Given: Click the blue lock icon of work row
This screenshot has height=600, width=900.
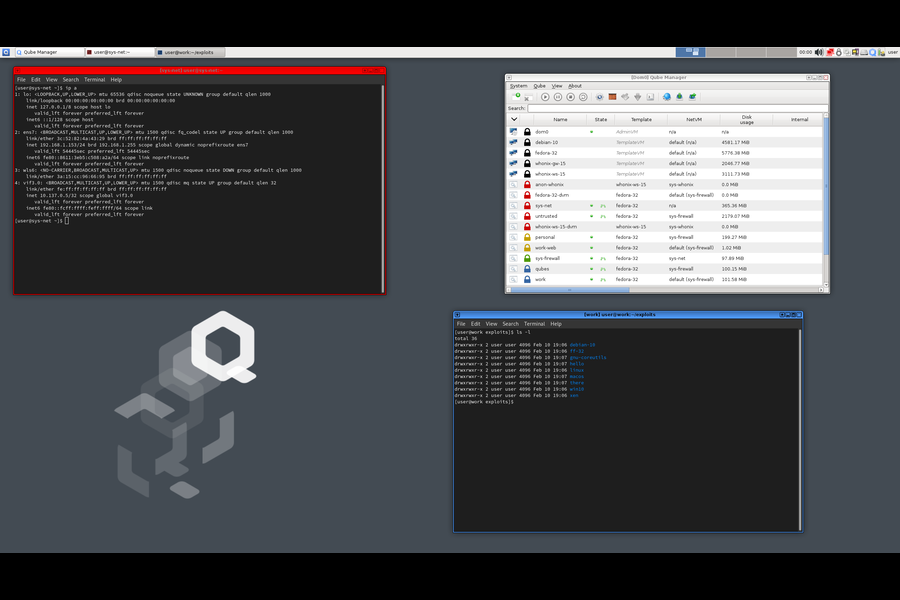Looking at the screenshot, I should click(527, 280).
